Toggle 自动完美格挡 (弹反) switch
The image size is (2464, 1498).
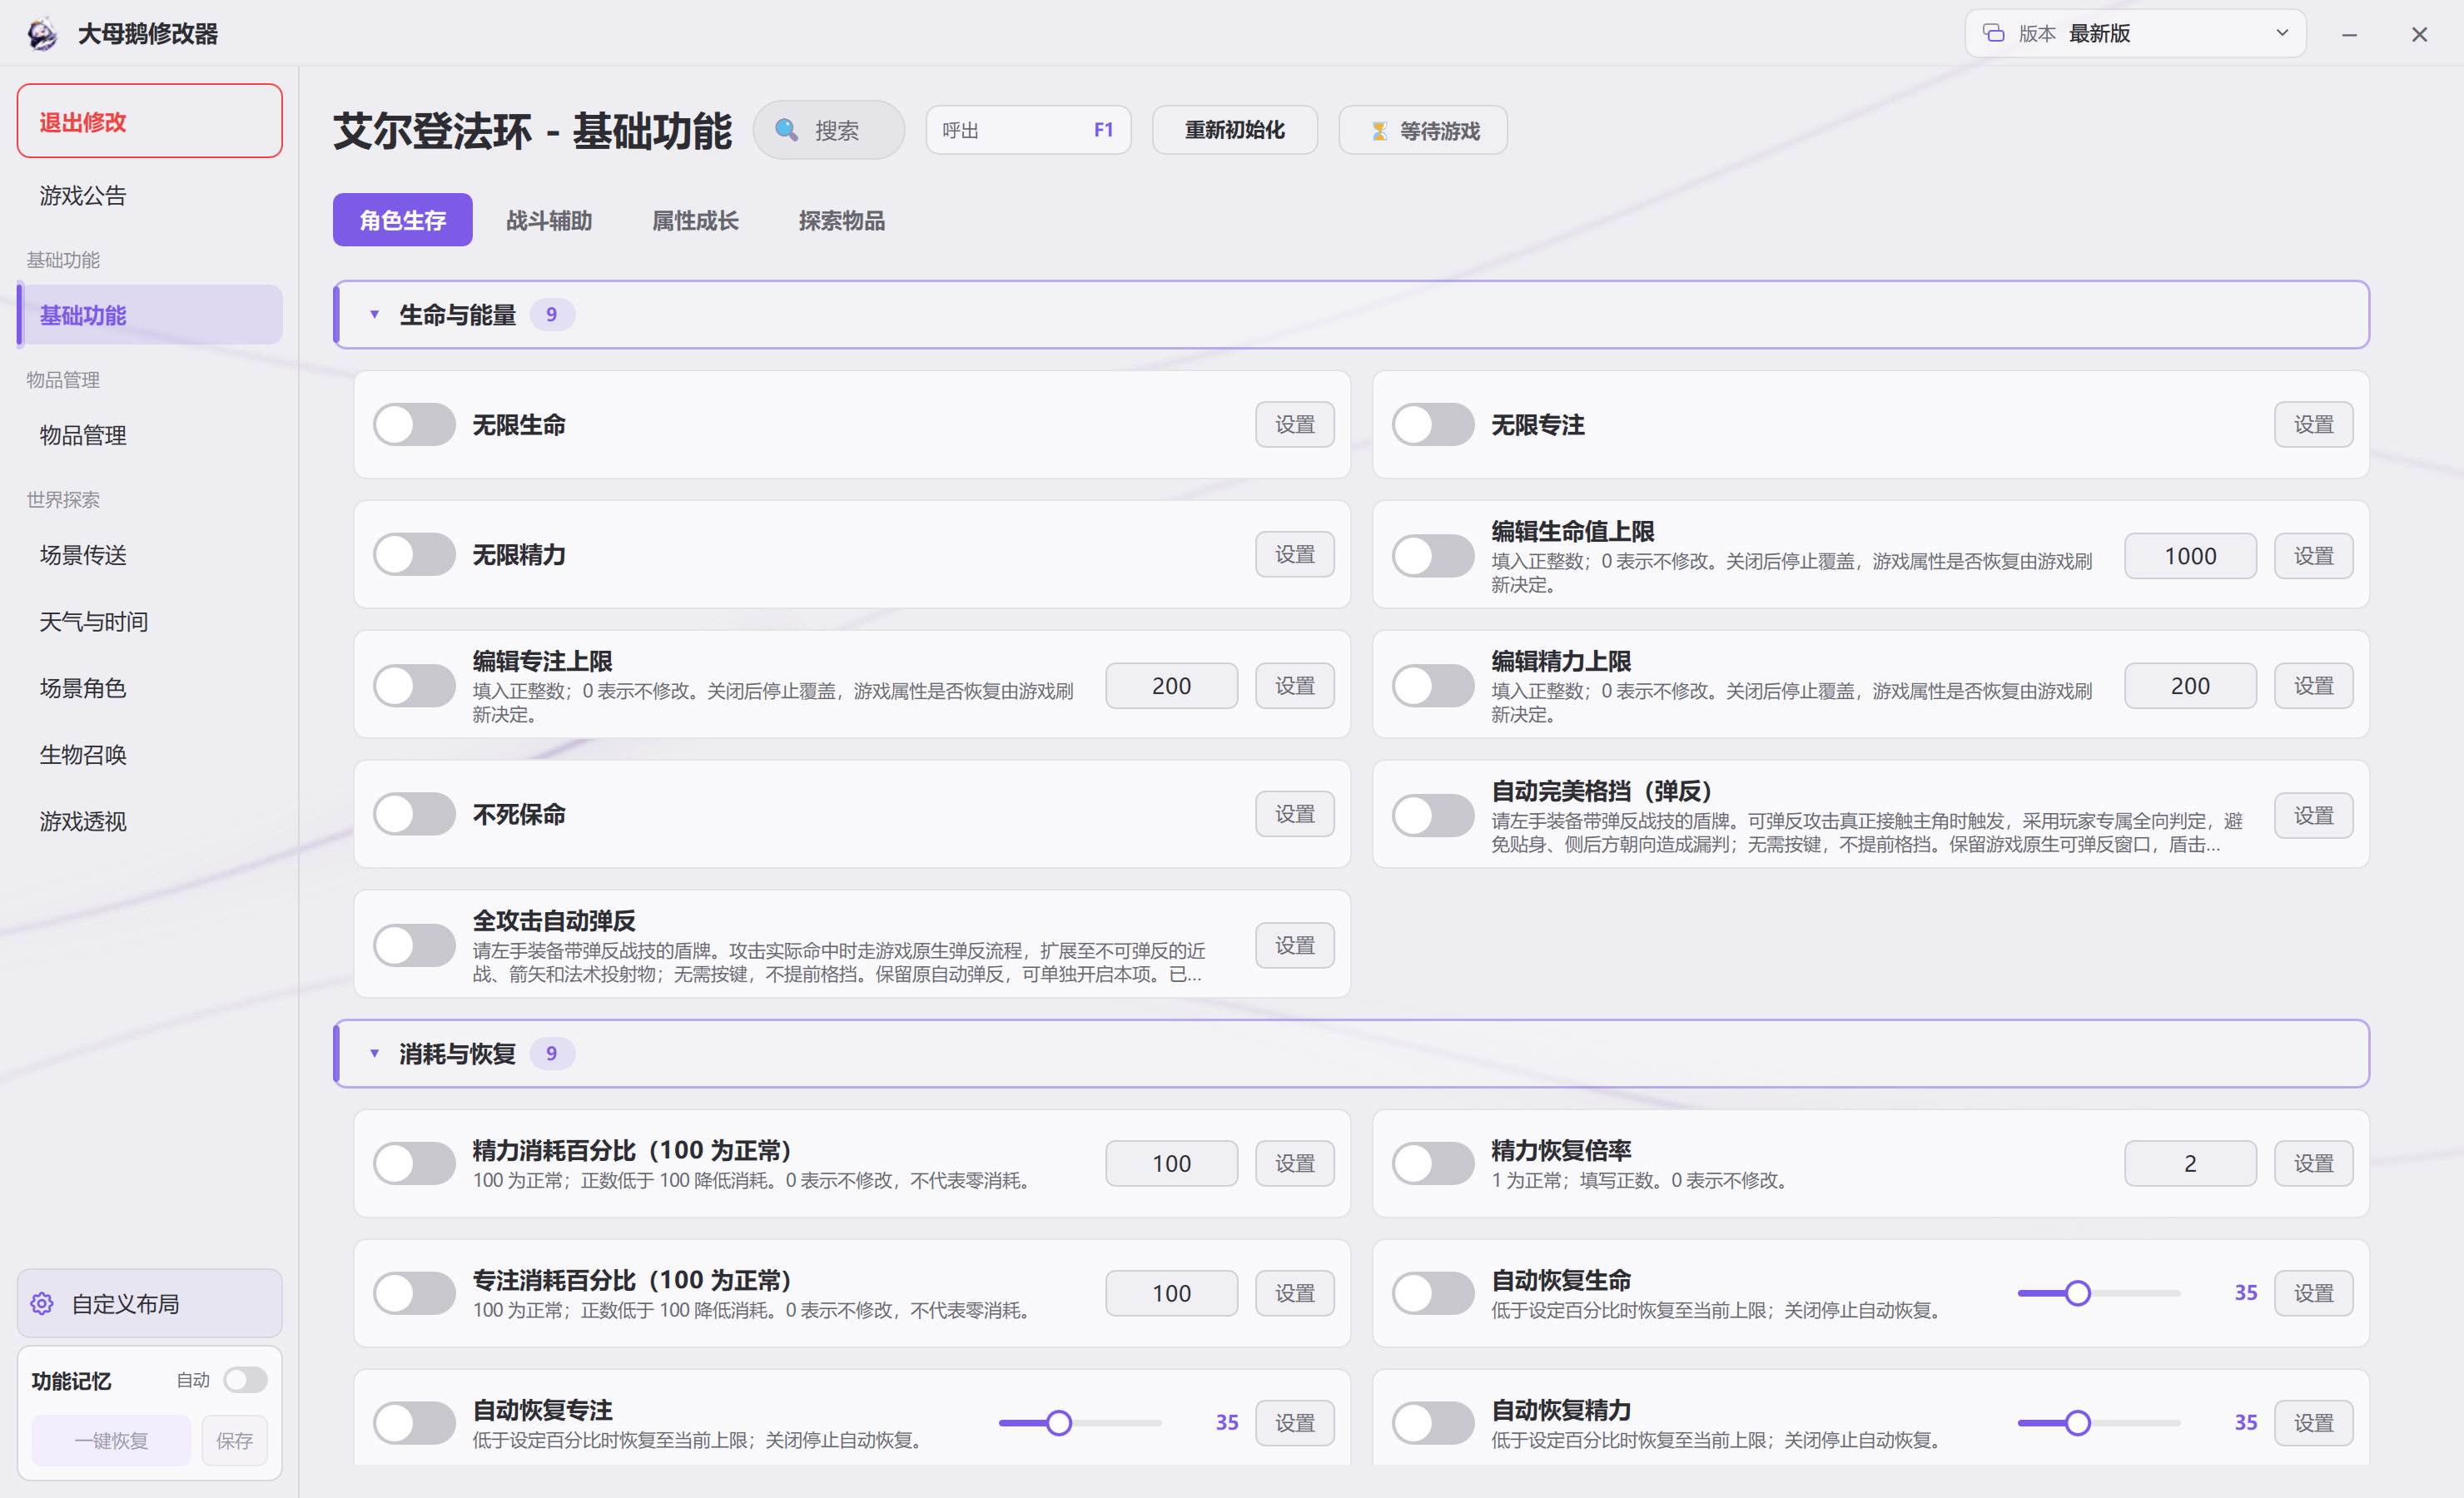pyautogui.click(x=1433, y=816)
